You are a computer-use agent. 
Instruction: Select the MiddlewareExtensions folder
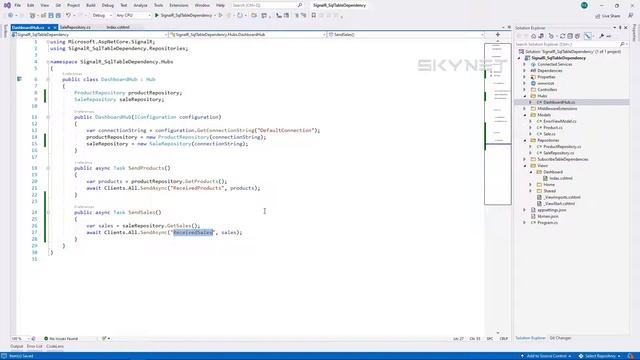click(x=557, y=109)
